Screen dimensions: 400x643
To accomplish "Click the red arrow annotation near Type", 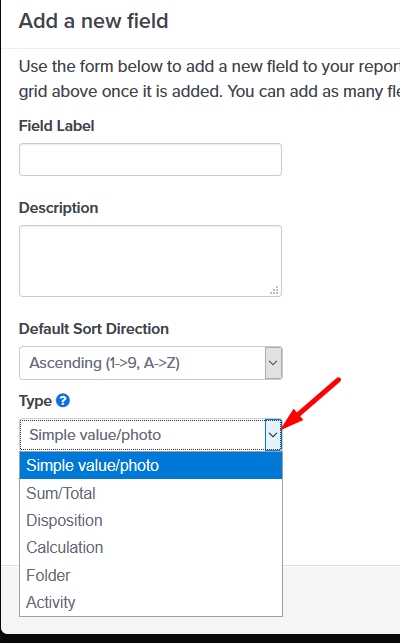I will click(x=312, y=403).
